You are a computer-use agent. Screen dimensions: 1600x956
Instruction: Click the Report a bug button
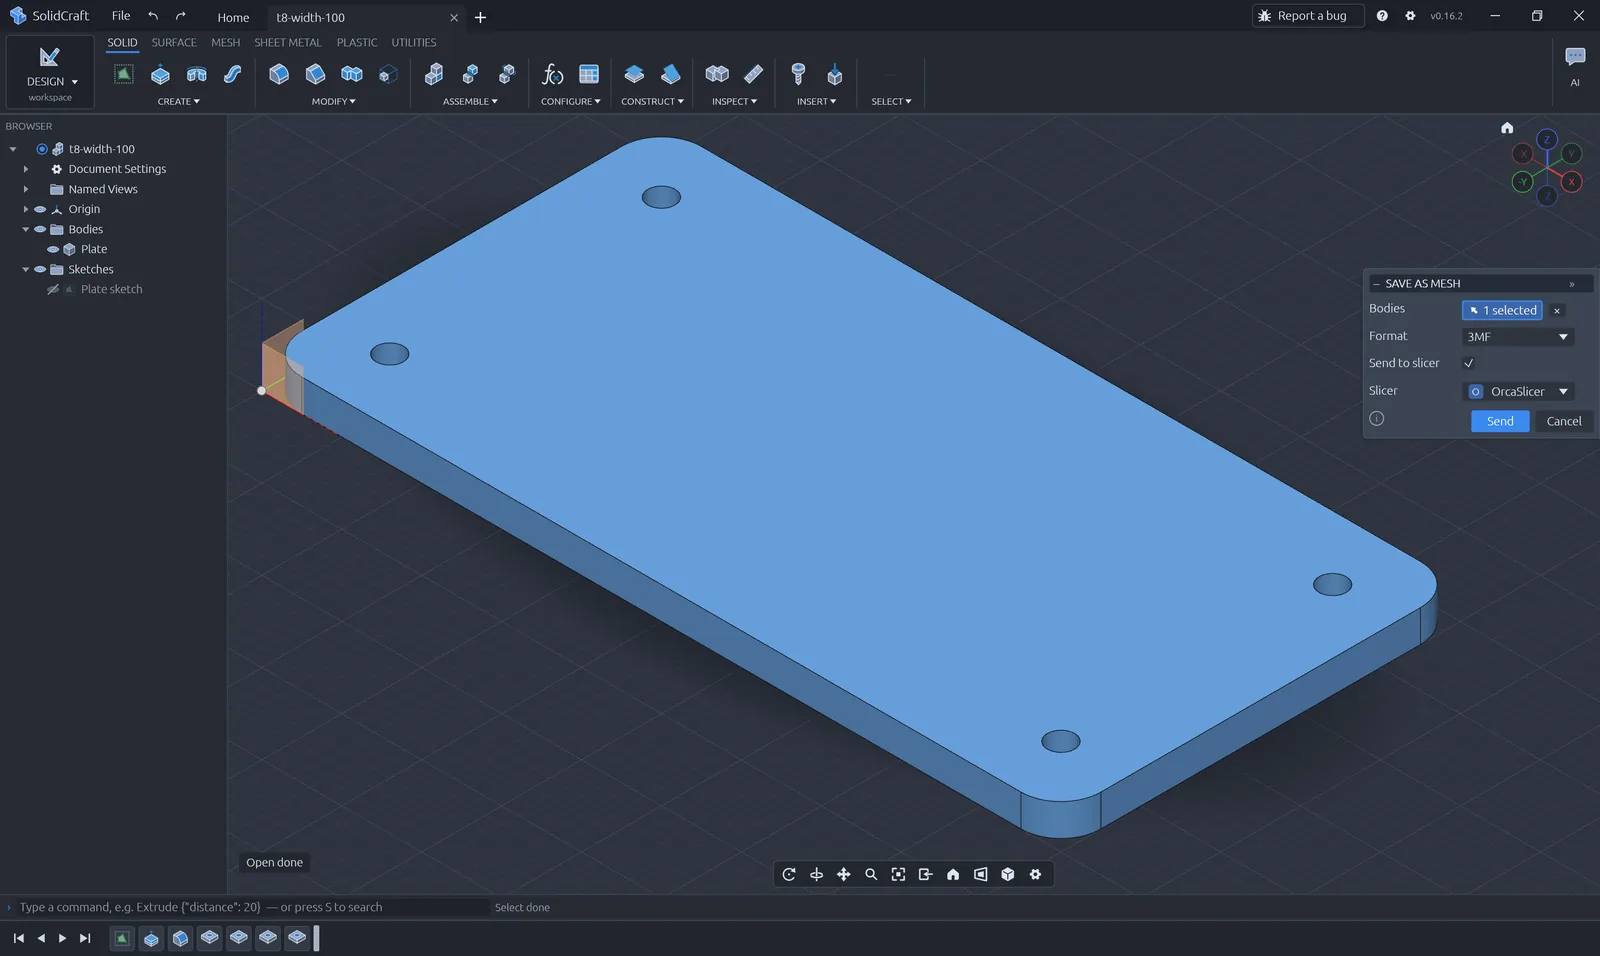(x=1308, y=16)
